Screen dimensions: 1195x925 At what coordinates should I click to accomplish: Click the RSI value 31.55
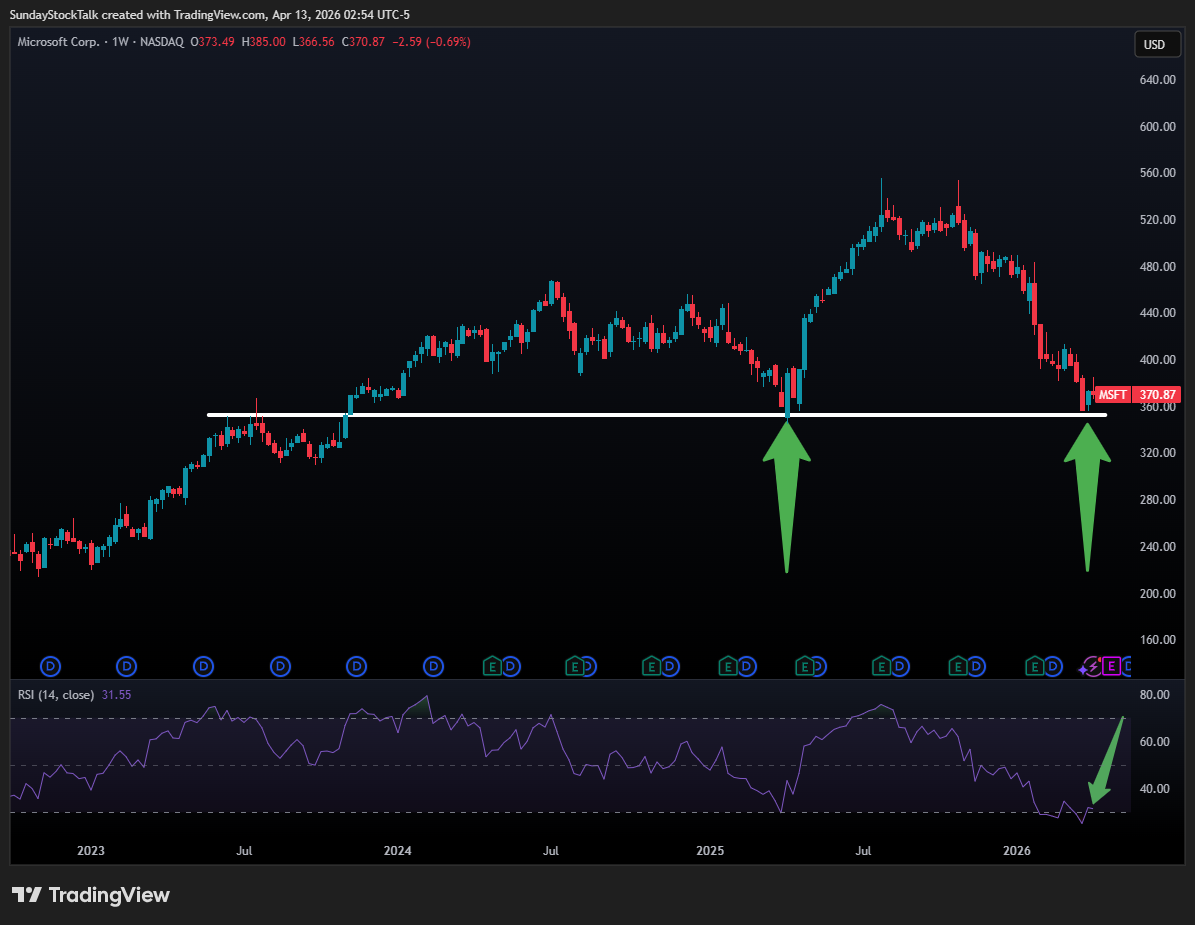pyautogui.click(x=117, y=695)
